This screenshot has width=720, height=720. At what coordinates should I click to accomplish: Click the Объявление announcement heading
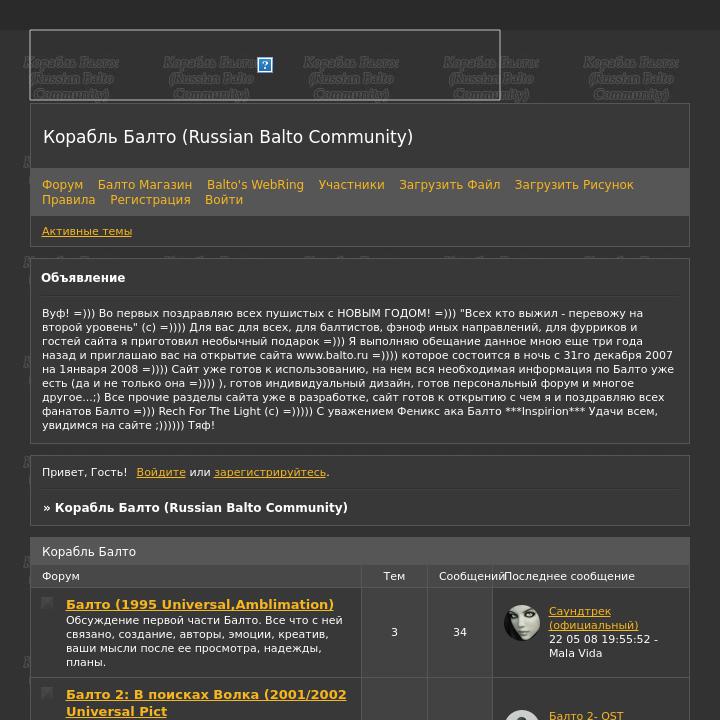tap(83, 278)
